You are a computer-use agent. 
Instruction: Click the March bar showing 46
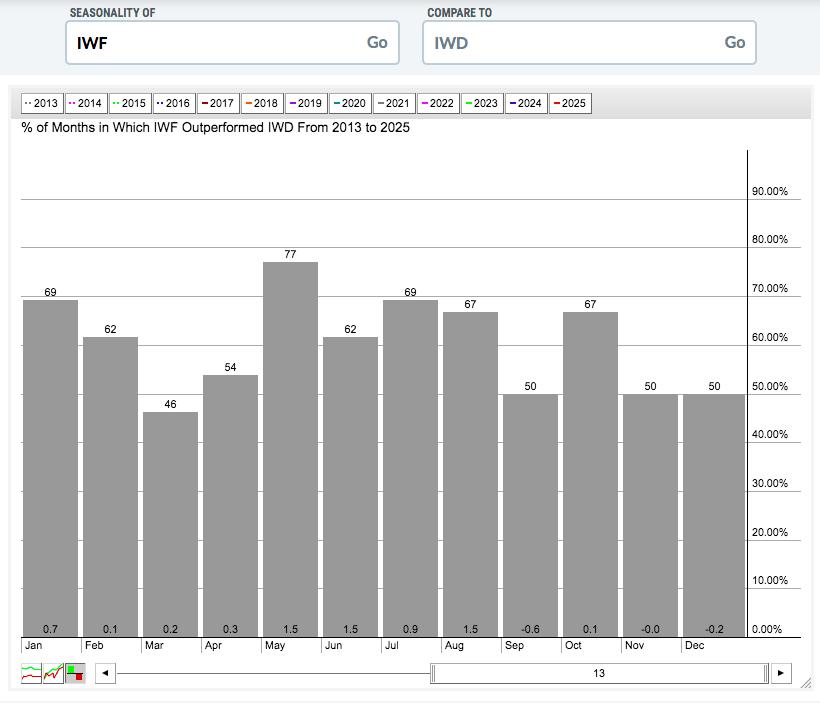coord(170,524)
